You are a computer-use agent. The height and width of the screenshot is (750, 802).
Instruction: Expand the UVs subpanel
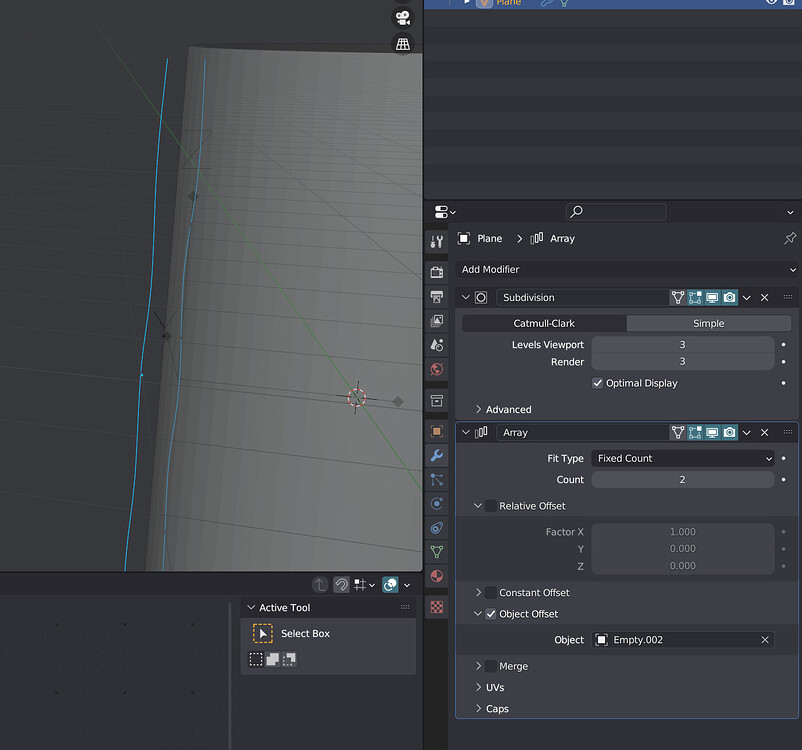pos(478,687)
